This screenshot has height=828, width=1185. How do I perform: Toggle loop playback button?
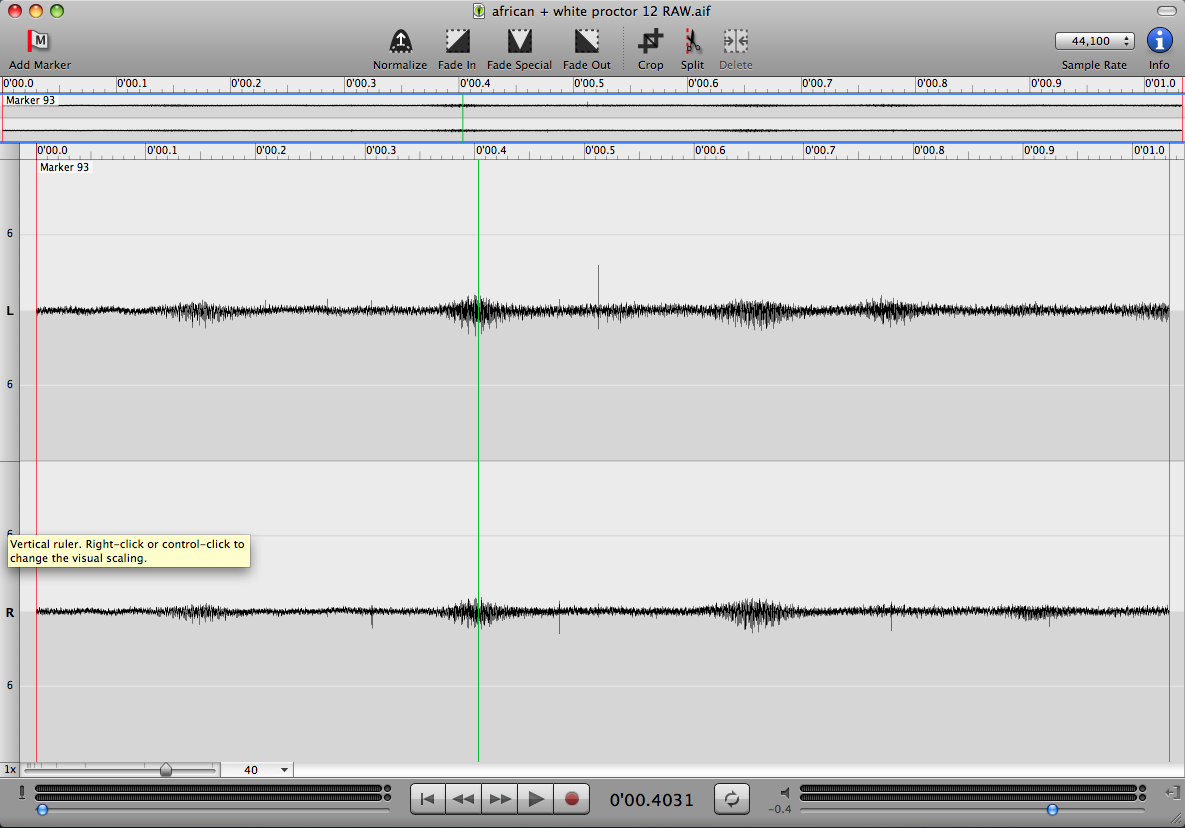click(731, 799)
